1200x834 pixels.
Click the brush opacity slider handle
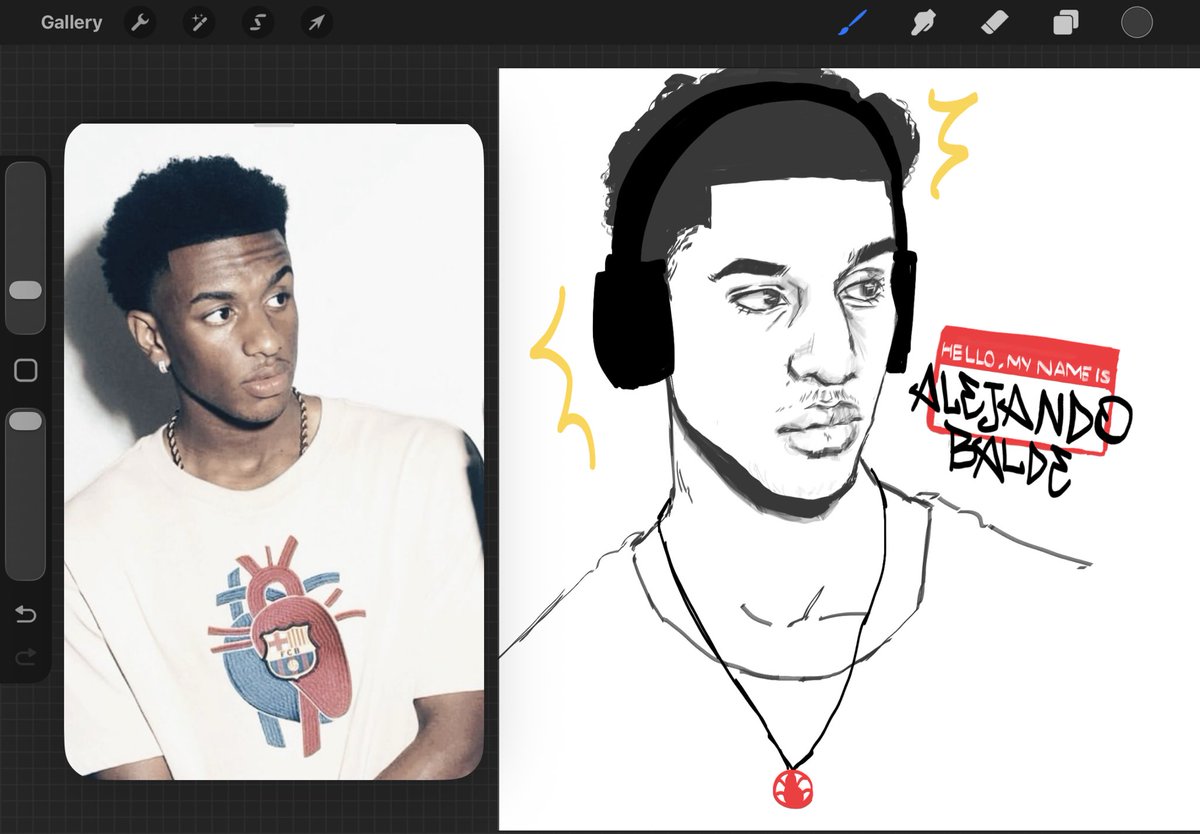pos(25,421)
